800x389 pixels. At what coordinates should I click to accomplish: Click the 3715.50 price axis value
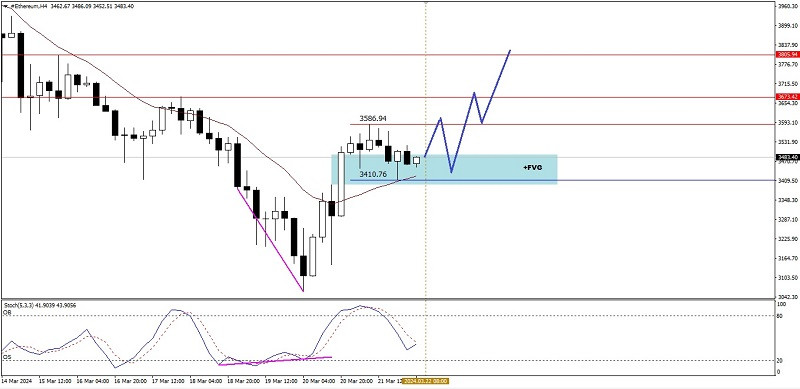[x=788, y=84]
